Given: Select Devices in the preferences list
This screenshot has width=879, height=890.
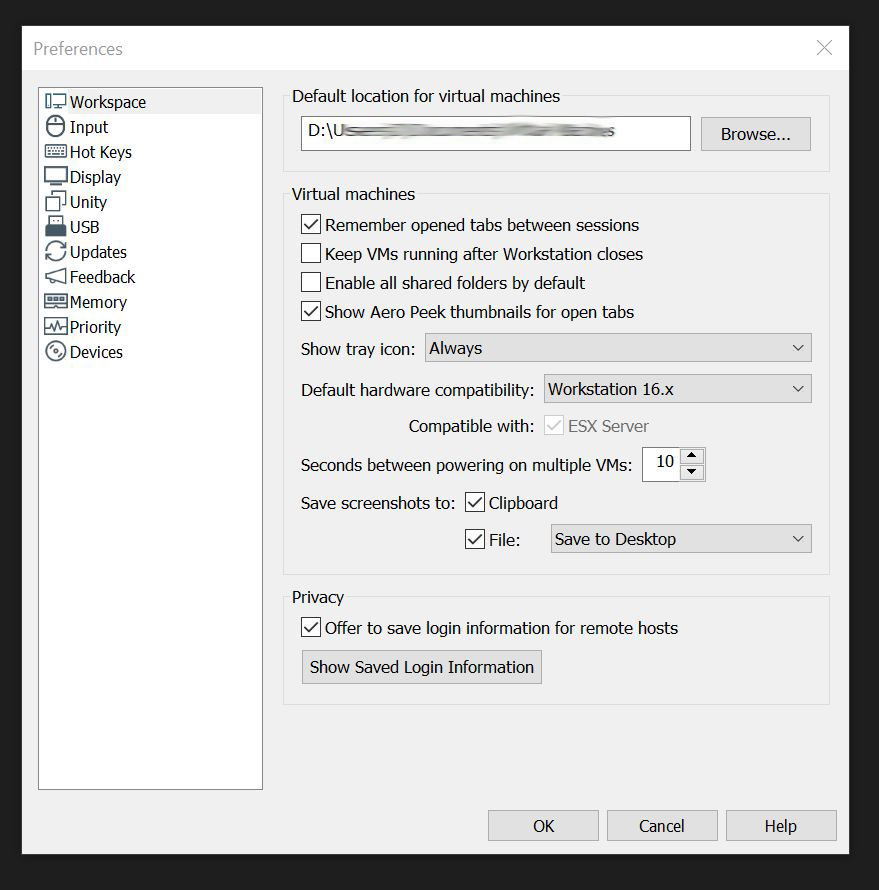Looking at the screenshot, I should [96, 352].
